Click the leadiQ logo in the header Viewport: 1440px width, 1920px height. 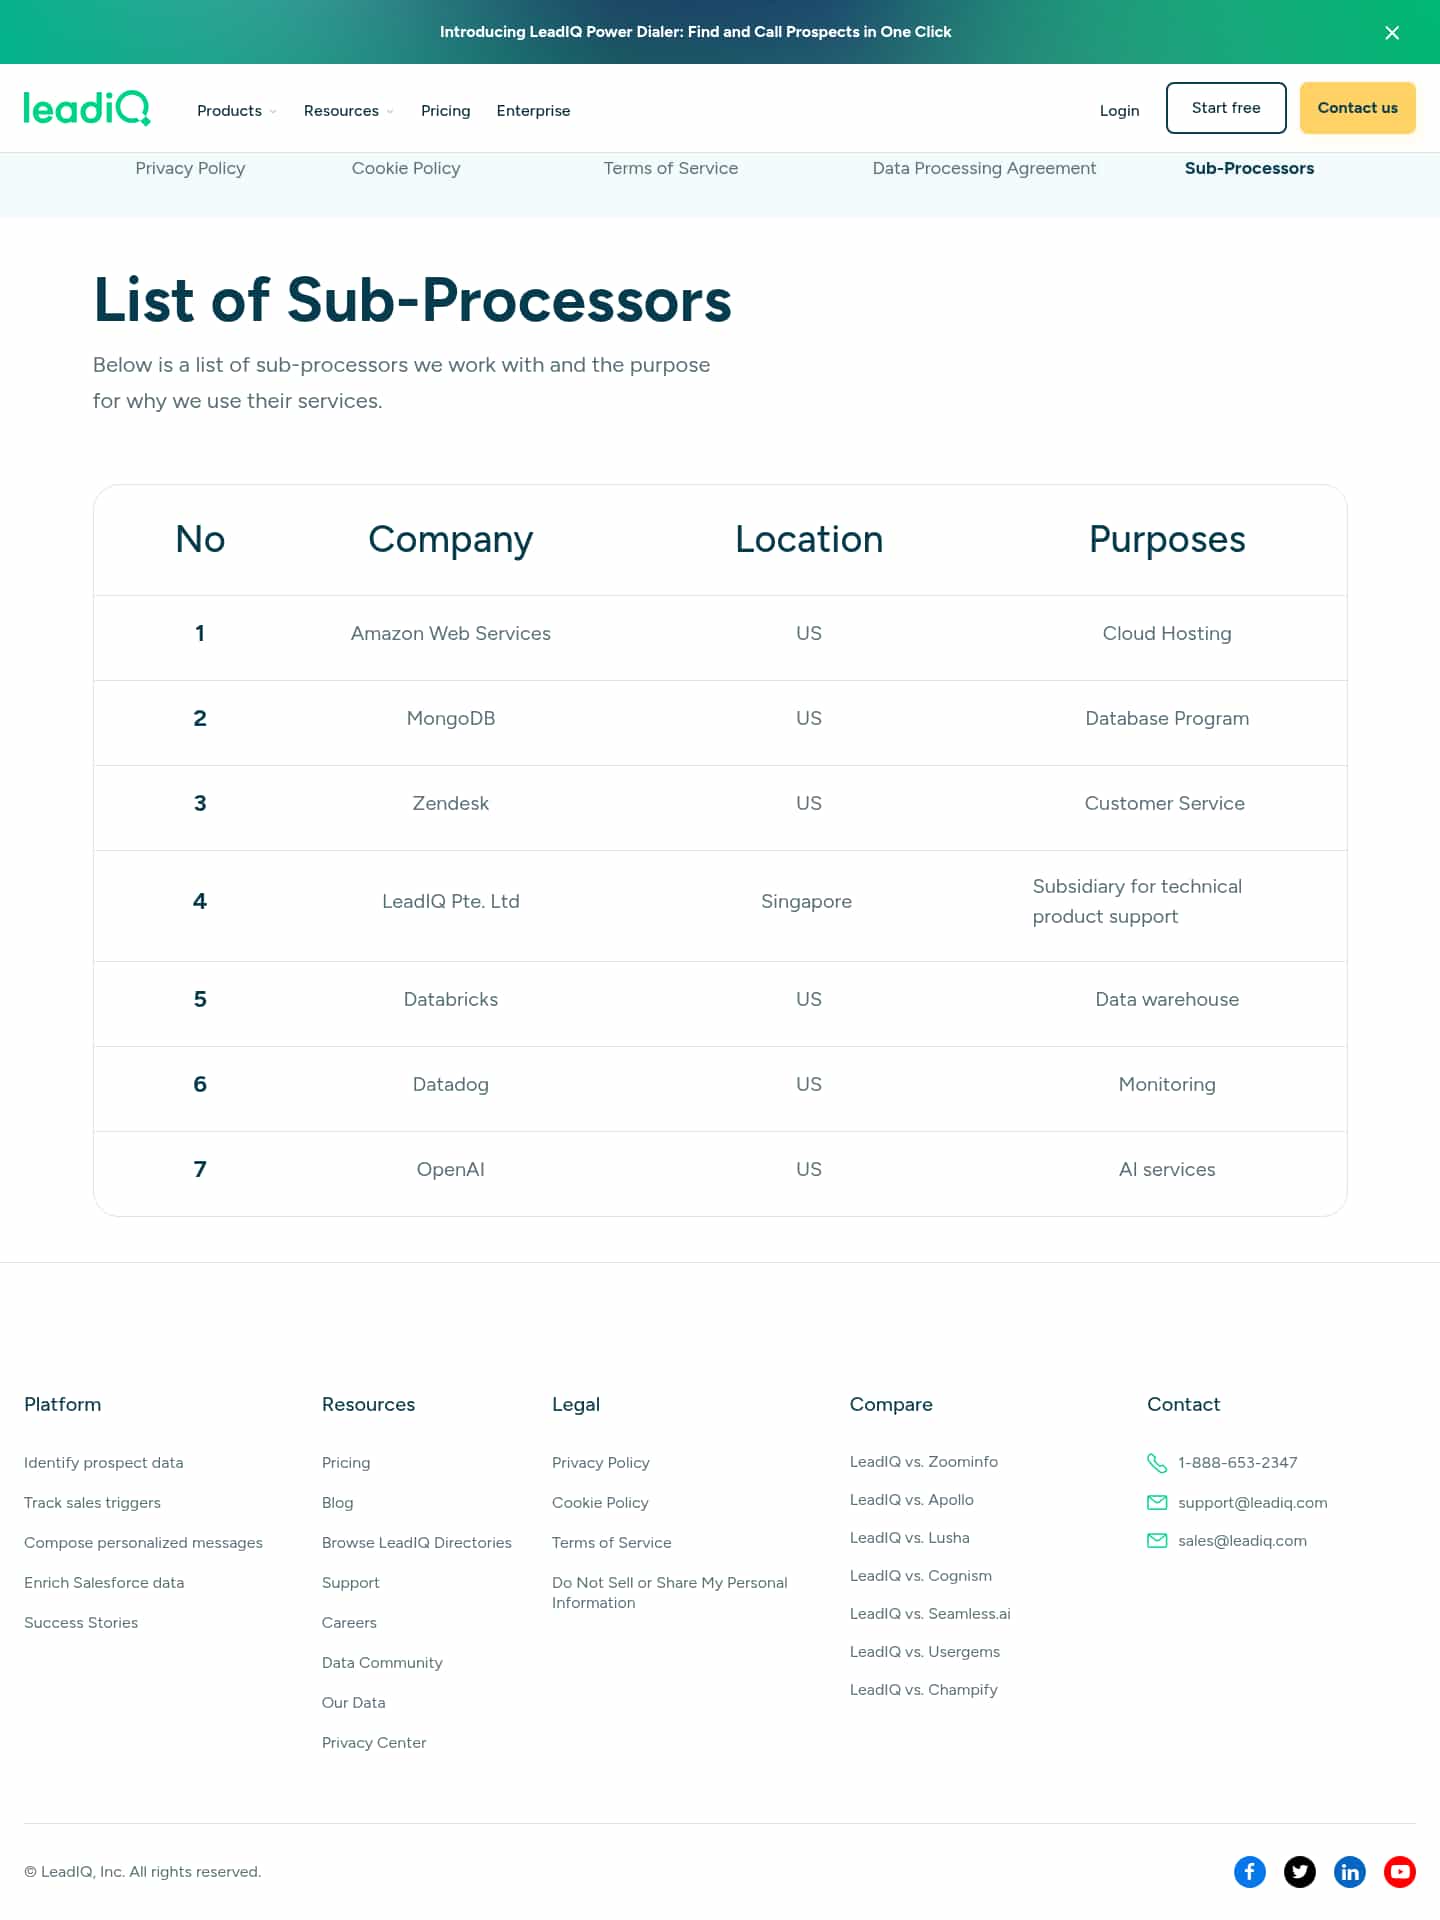coord(87,108)
